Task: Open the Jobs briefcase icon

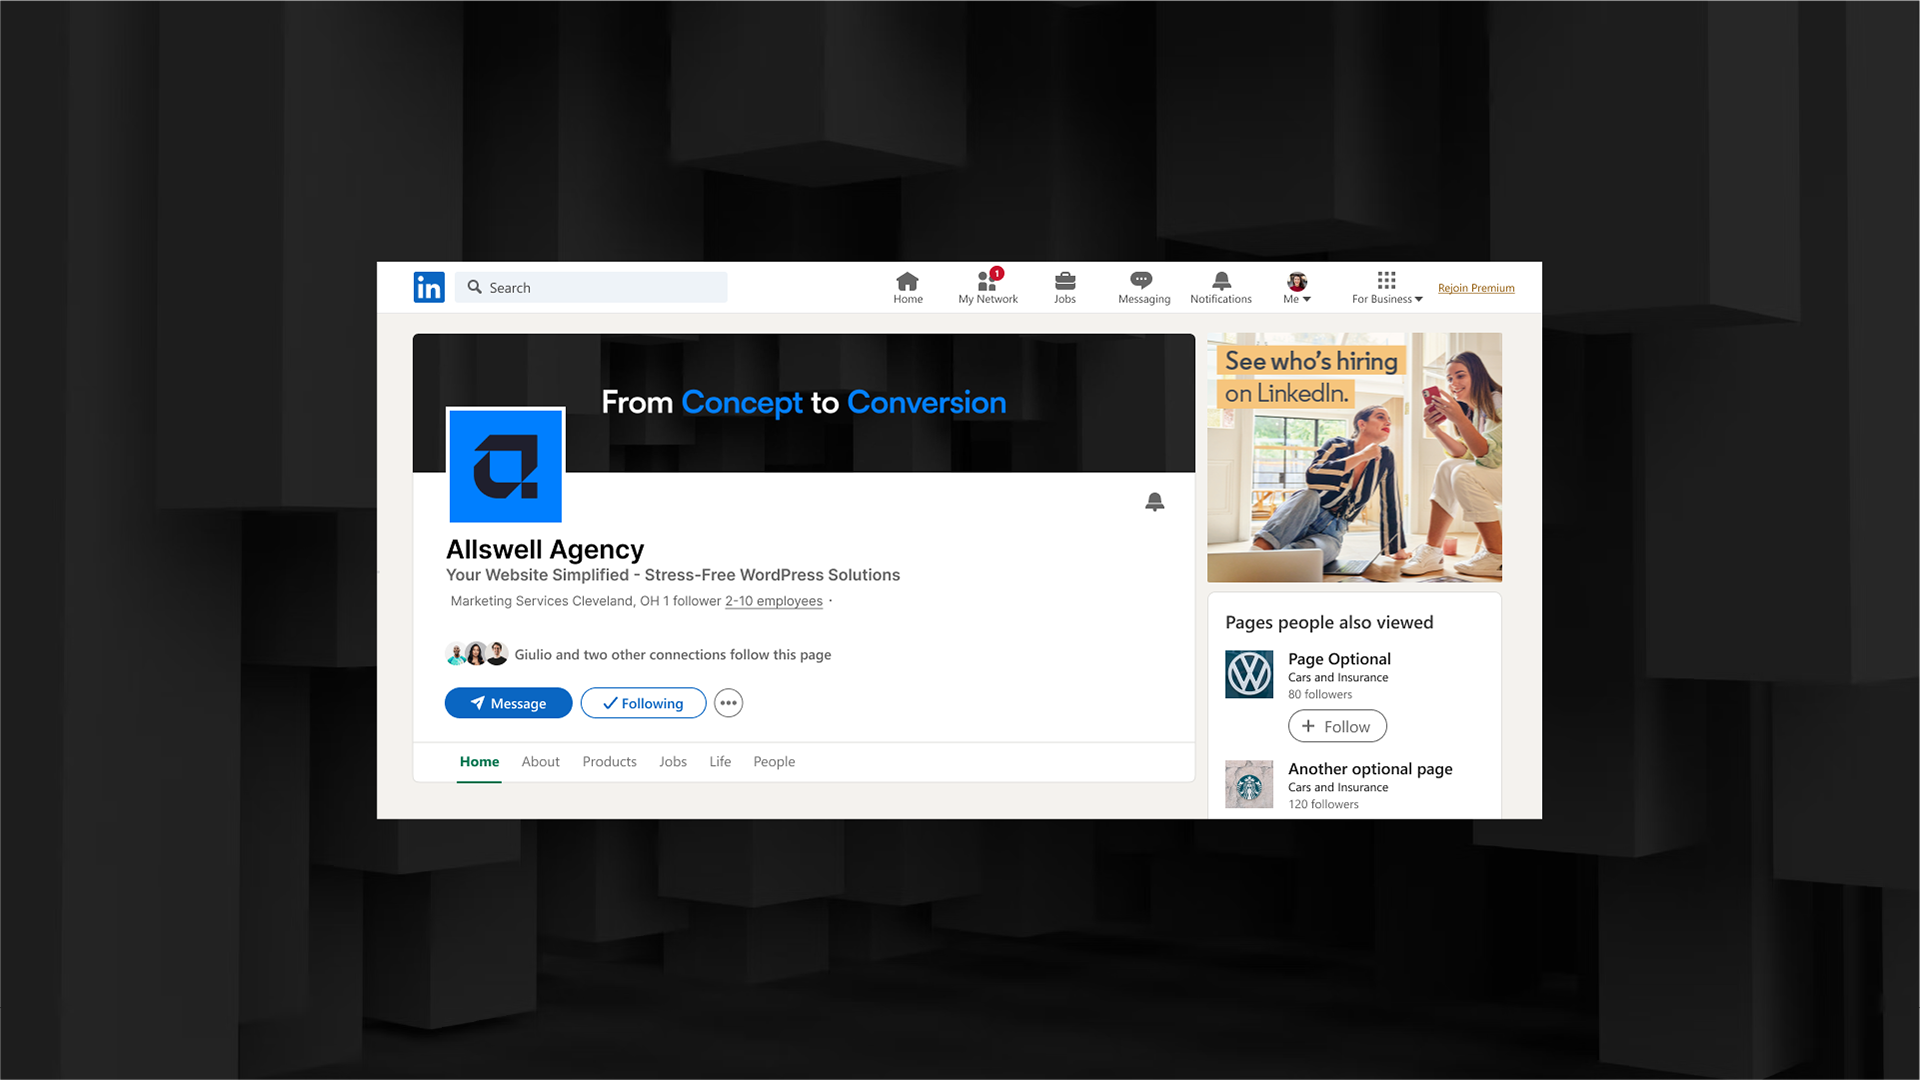Action: pos(1064,287)
